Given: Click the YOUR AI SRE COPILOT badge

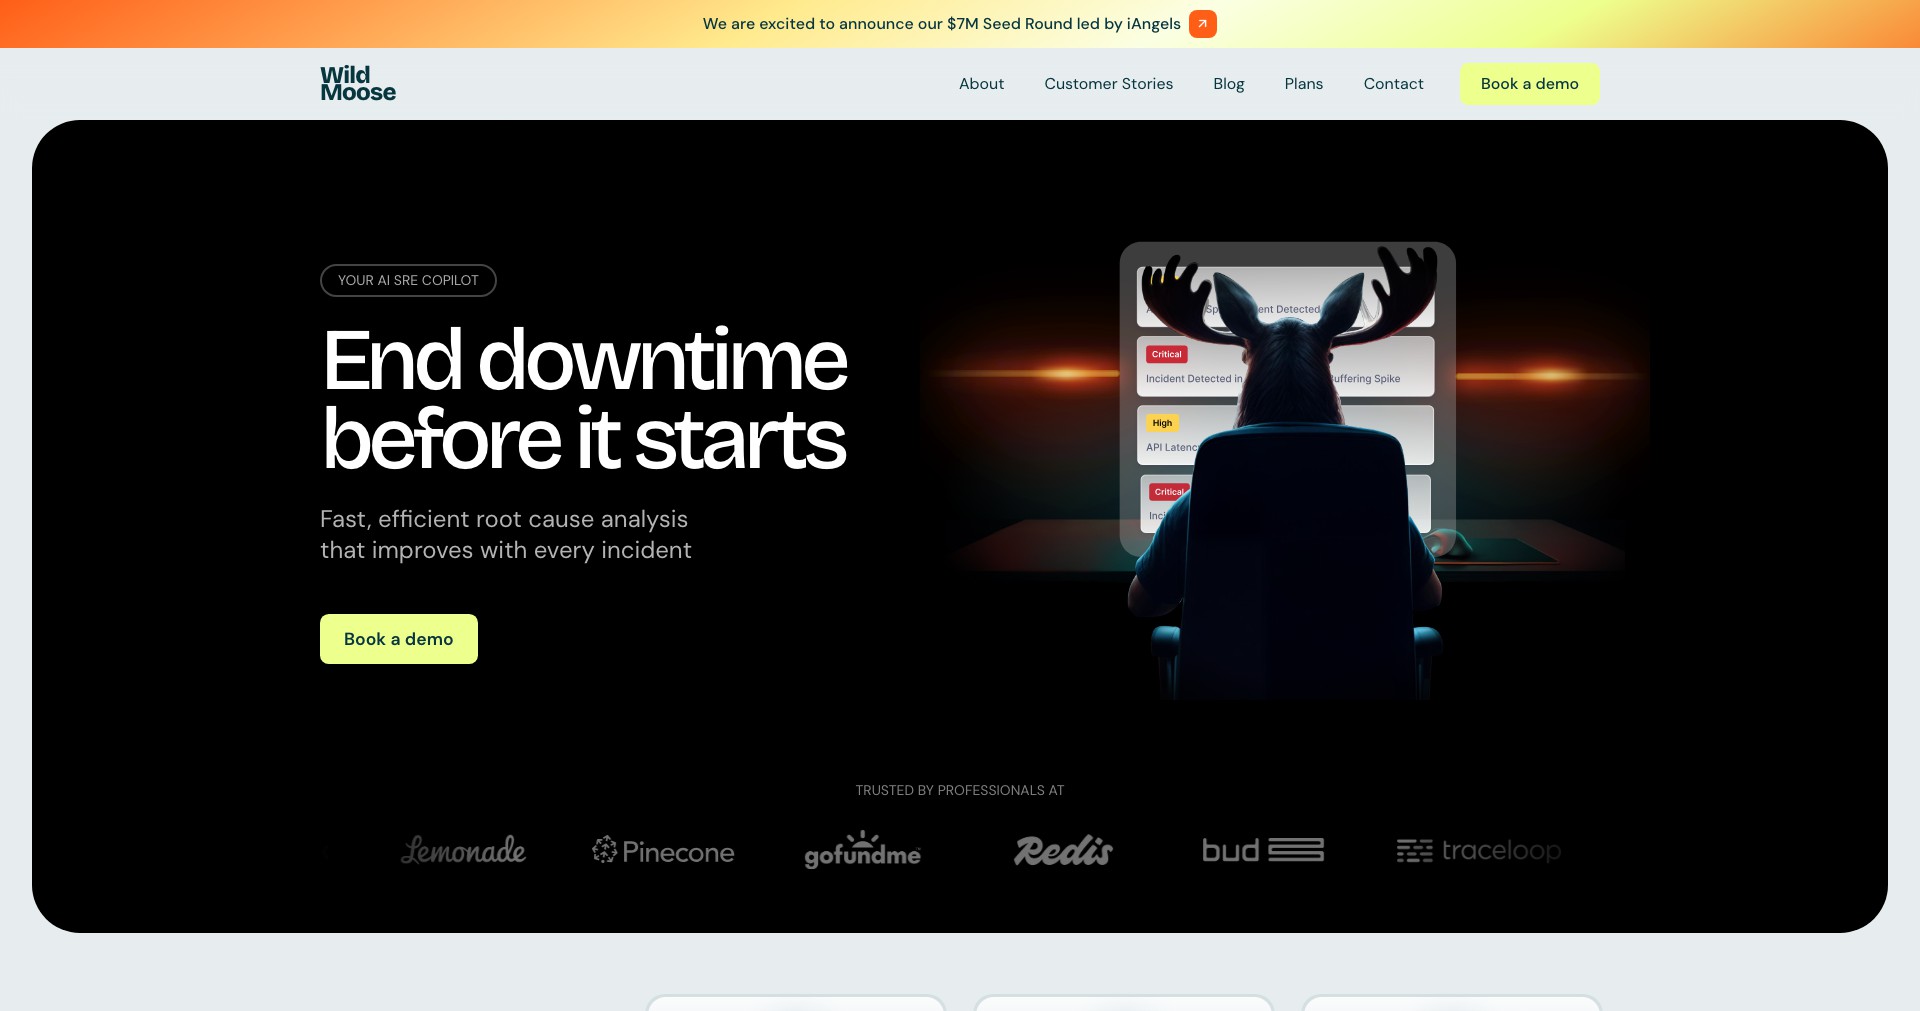Looking at the screenshot, I should point(408,280).
